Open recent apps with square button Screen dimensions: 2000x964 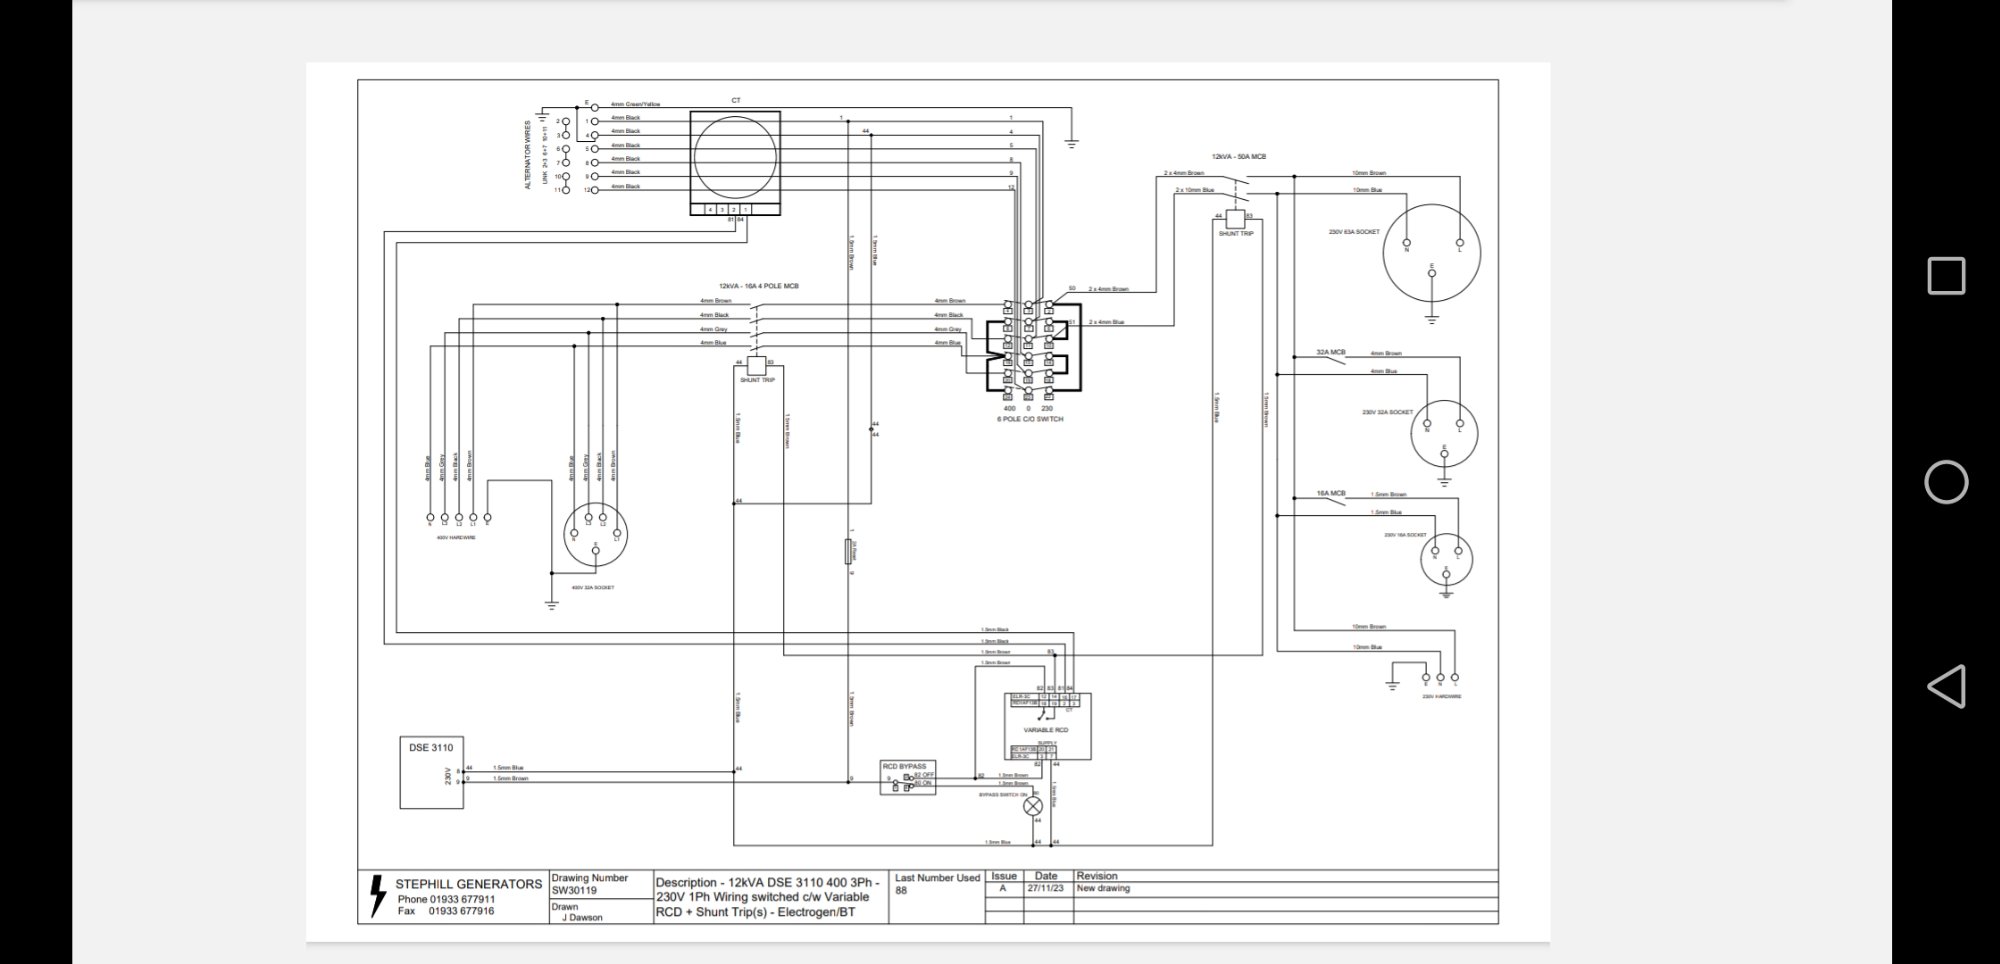(1946, 276)
